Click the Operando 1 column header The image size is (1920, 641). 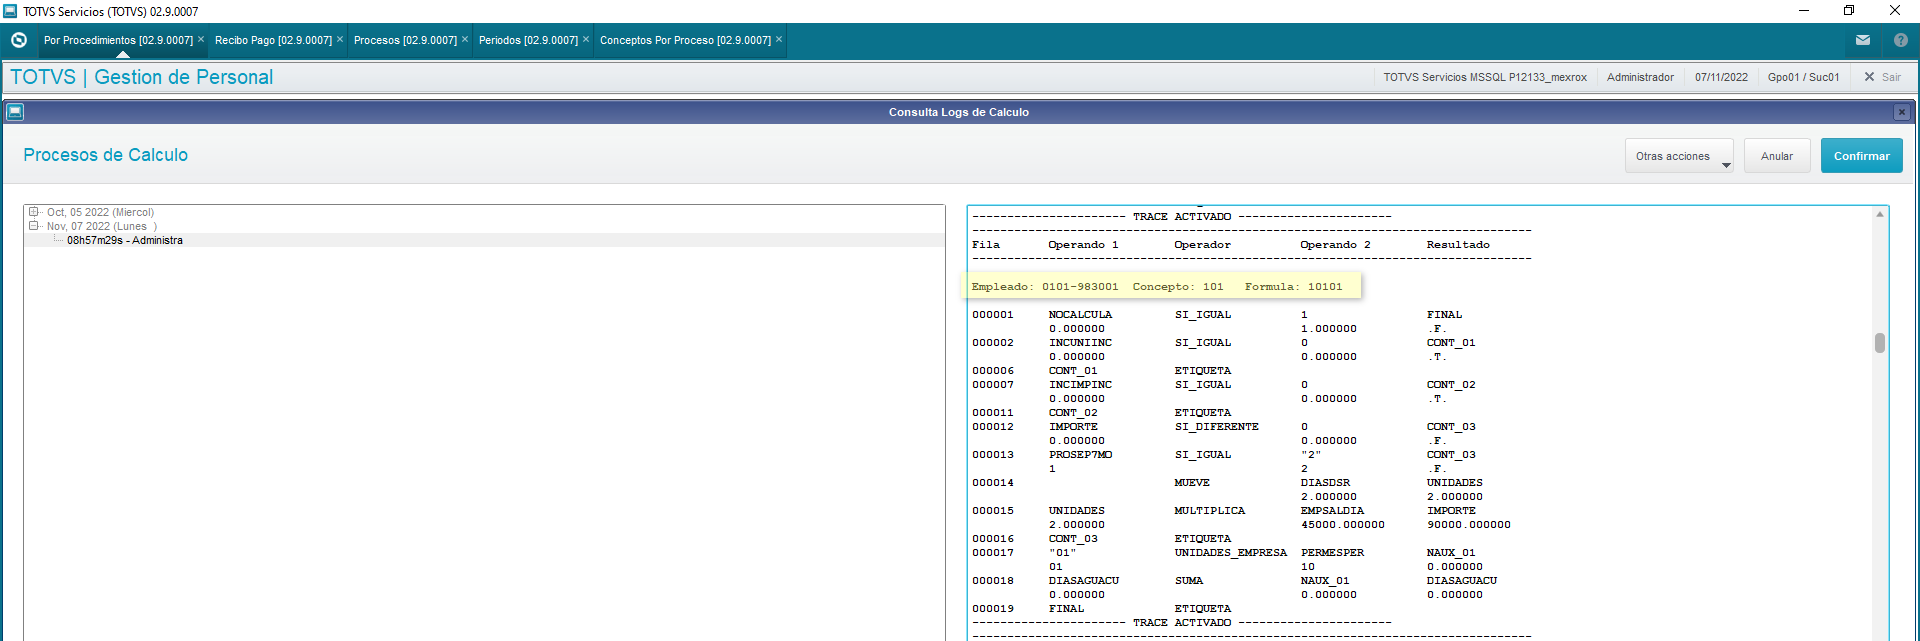click(1083, 244)
